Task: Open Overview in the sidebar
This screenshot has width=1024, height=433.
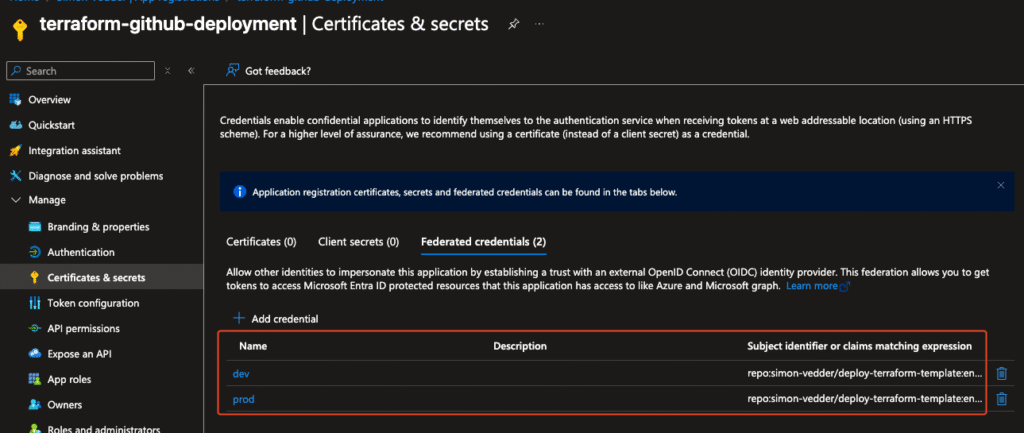Action: point(49,100)
